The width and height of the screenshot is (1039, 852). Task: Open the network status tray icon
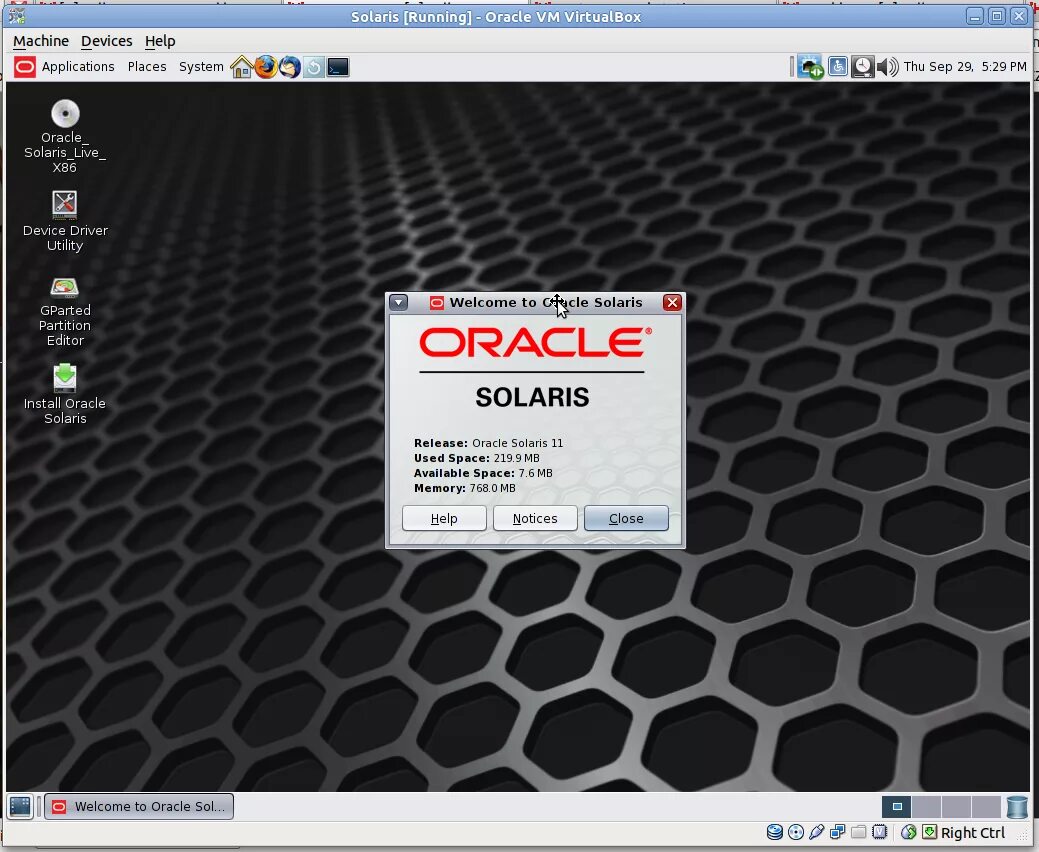(x=810, y=67)
